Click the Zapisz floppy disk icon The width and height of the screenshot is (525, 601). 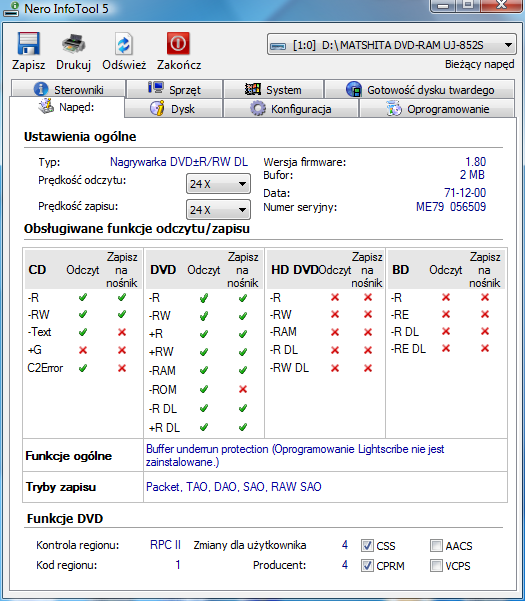click(28, 44)
